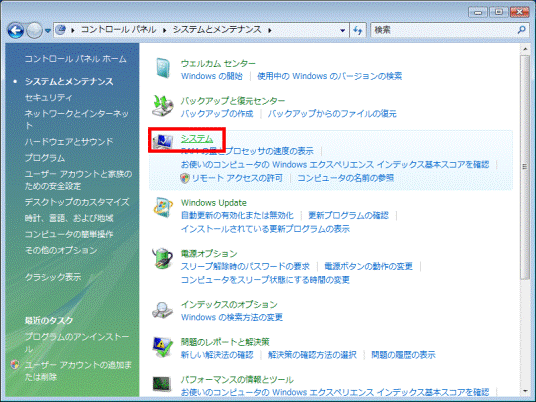Select ハードウェアとサウンド in the sidebar
536x402 pixels.
tap(69, 142)
